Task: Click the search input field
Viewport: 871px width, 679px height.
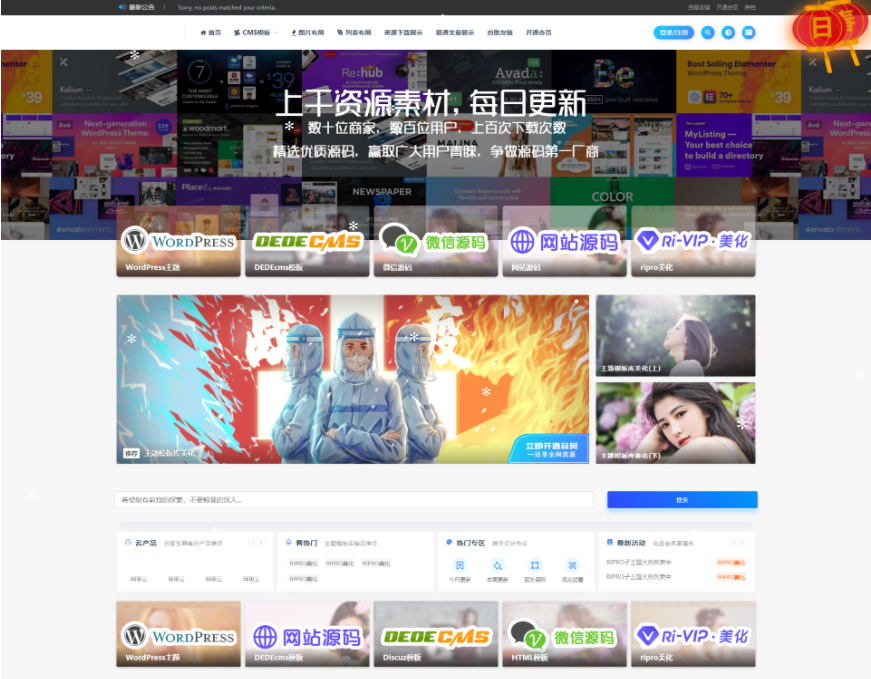Action: pyautogui.click(x=354, y=500)
